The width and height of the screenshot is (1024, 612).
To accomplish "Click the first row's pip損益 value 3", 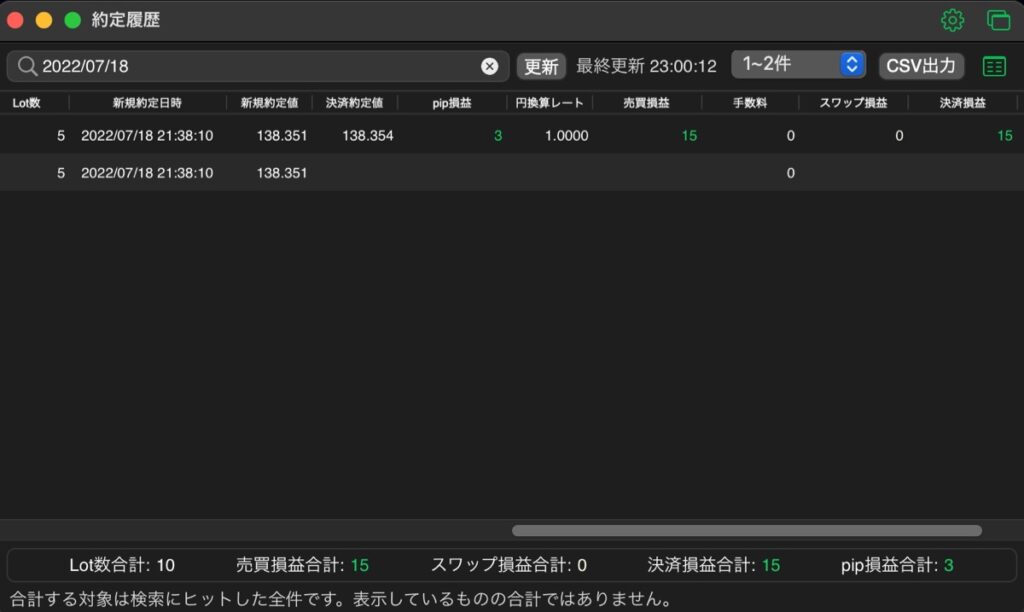I will pyautogui.click(x=498, y=136).
